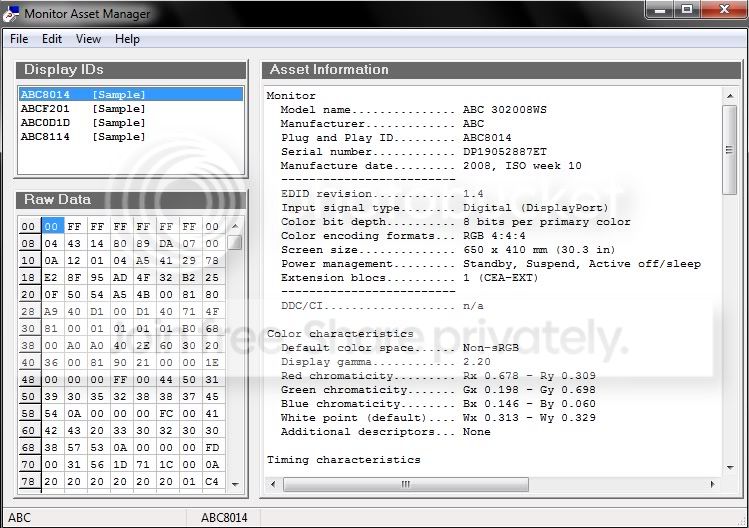Image resolution: width=749 pixels, height=528 pixels.
Task: Open the File menu
Action: click(x=19, y=39)
